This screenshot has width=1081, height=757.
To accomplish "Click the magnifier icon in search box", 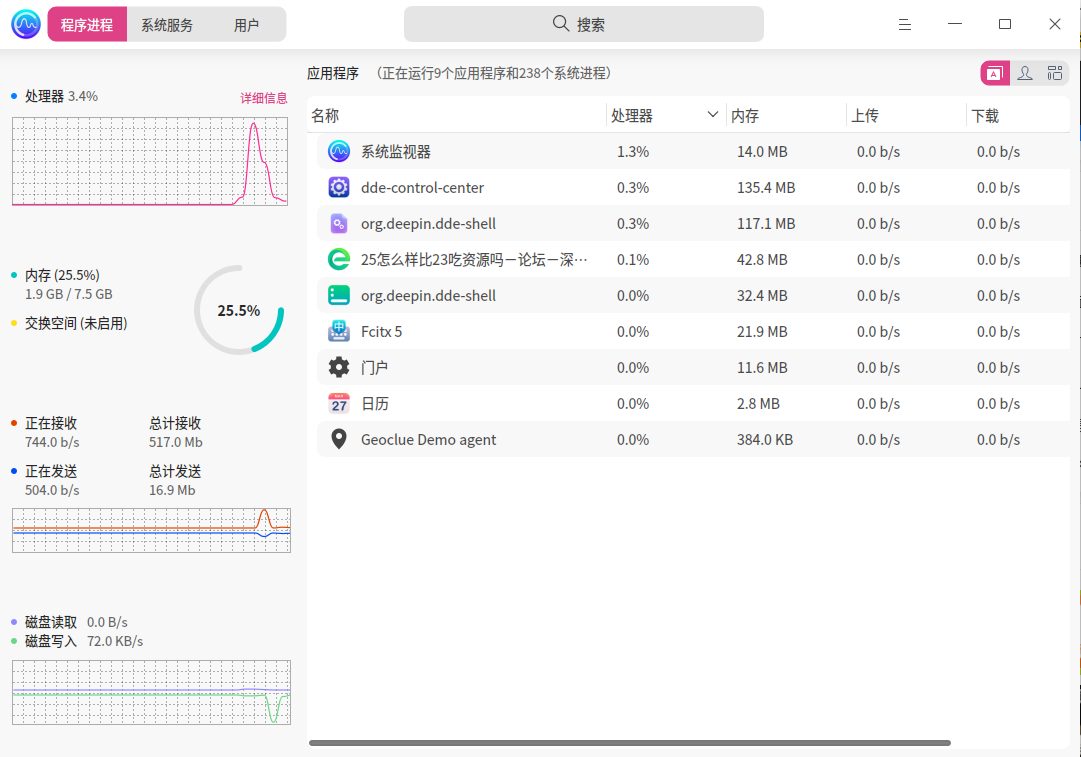I will [560, 24].
